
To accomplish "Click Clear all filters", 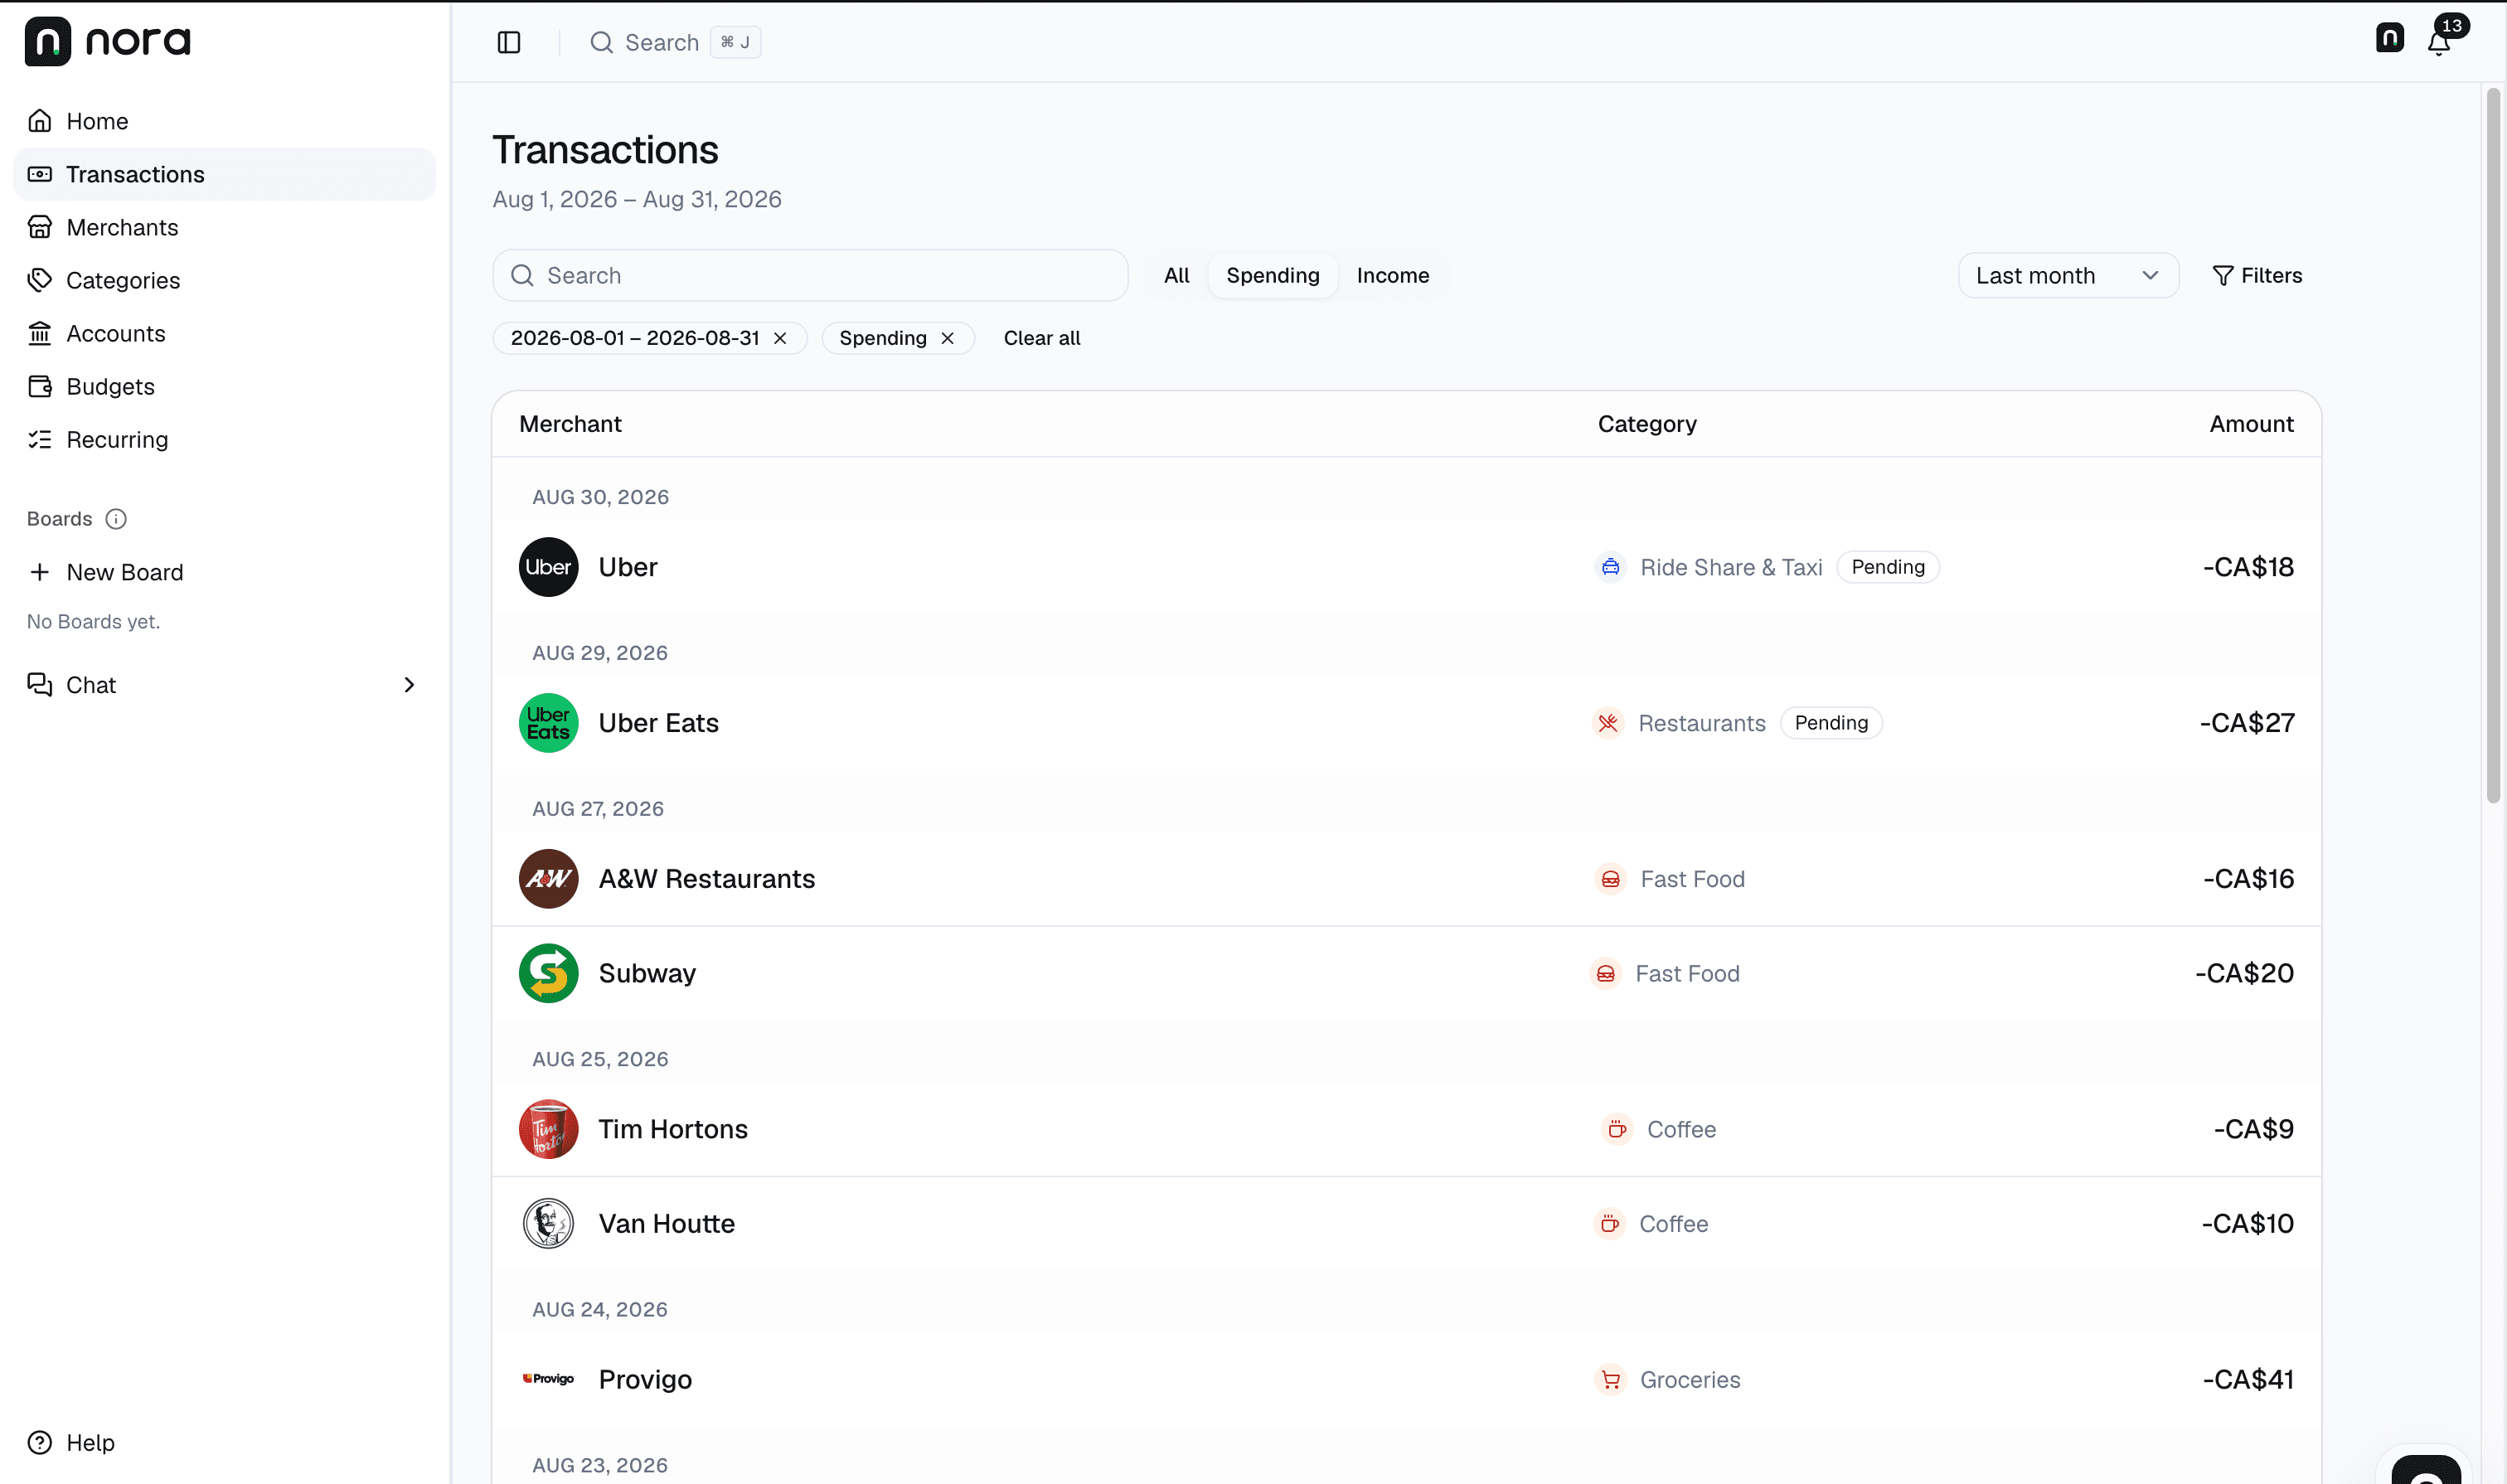I will [x=1041, y=338].
